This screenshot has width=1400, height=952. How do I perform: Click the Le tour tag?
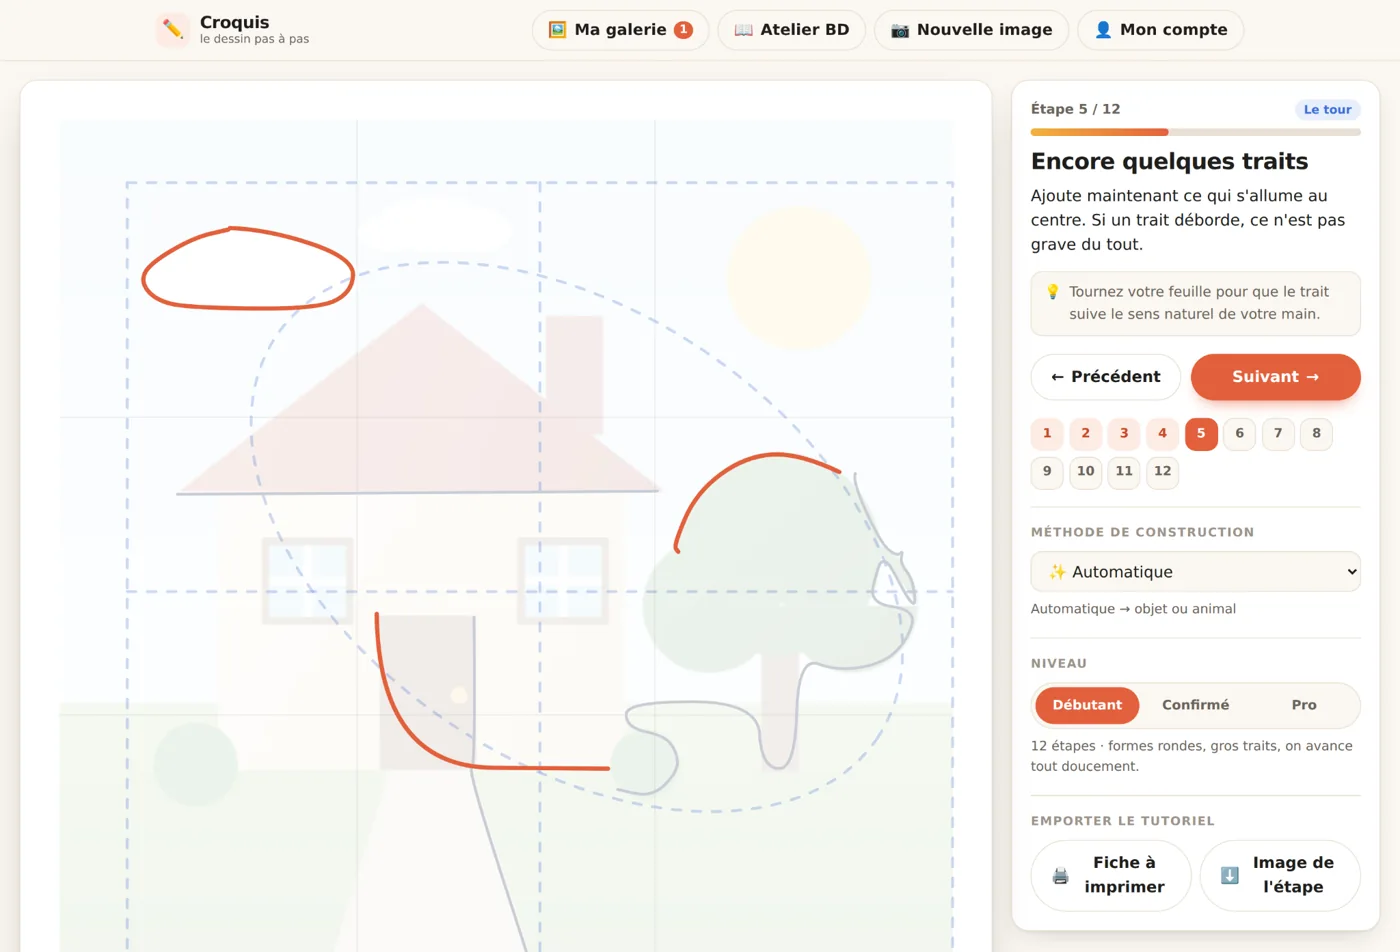tap(1327, 110)
